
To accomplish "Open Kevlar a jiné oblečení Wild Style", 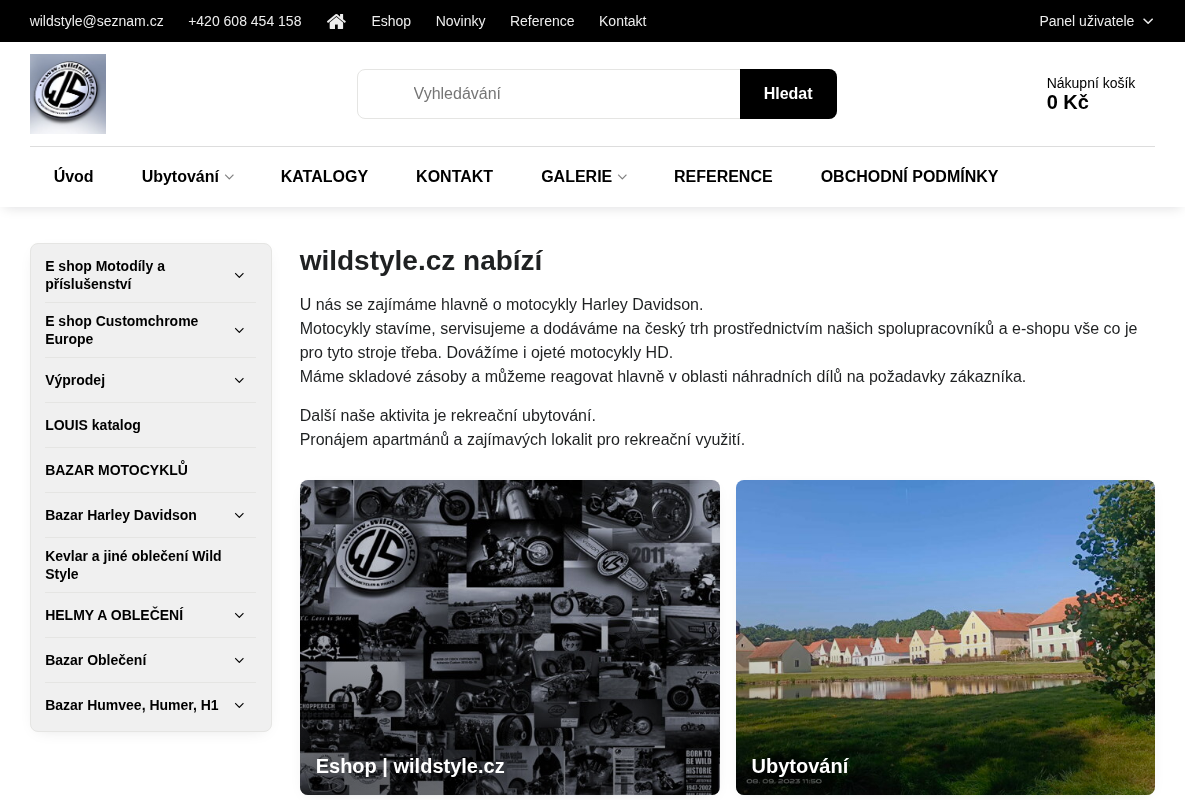I will coord(133,565).
